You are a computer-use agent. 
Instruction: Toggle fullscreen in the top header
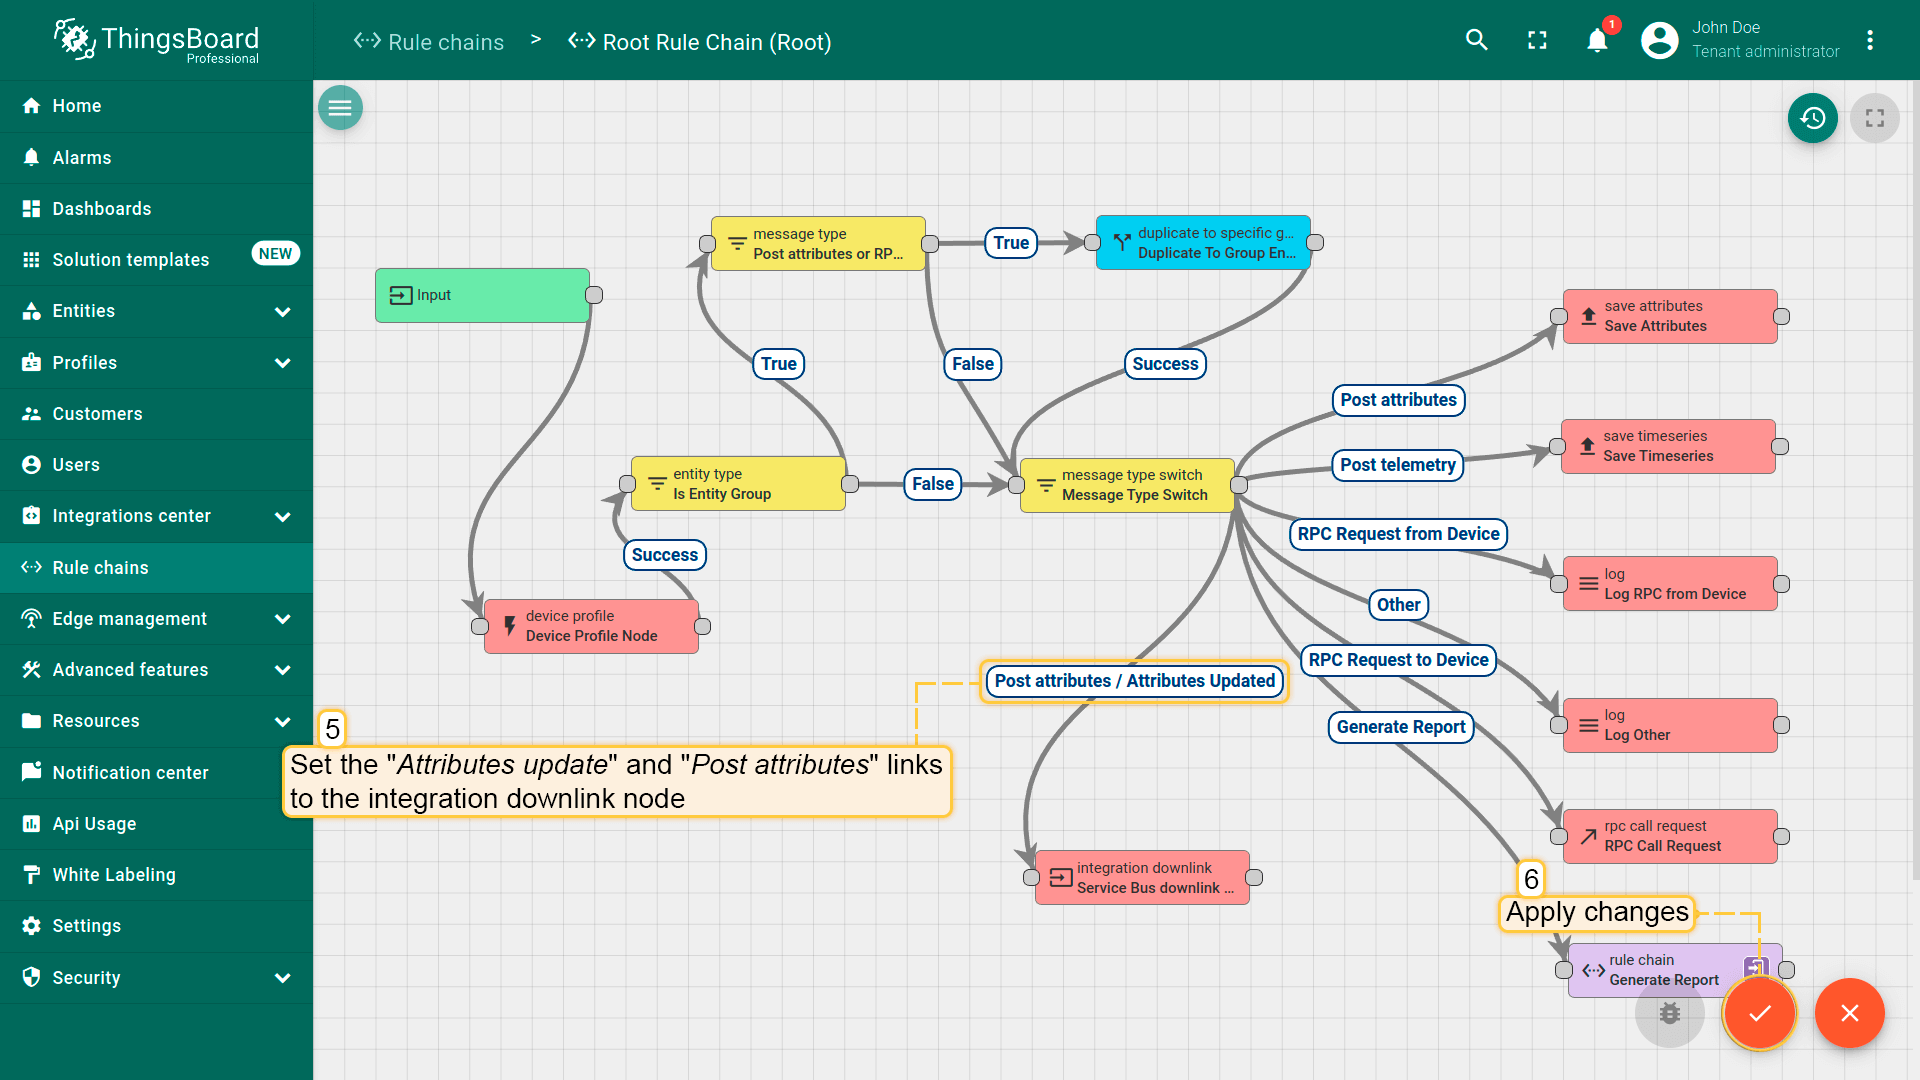[x=1537, y=40]
